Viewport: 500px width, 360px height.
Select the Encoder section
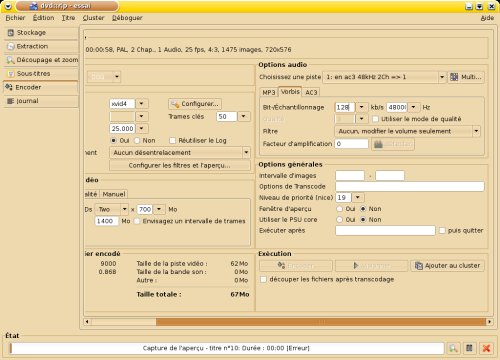[x=40, y=87]
